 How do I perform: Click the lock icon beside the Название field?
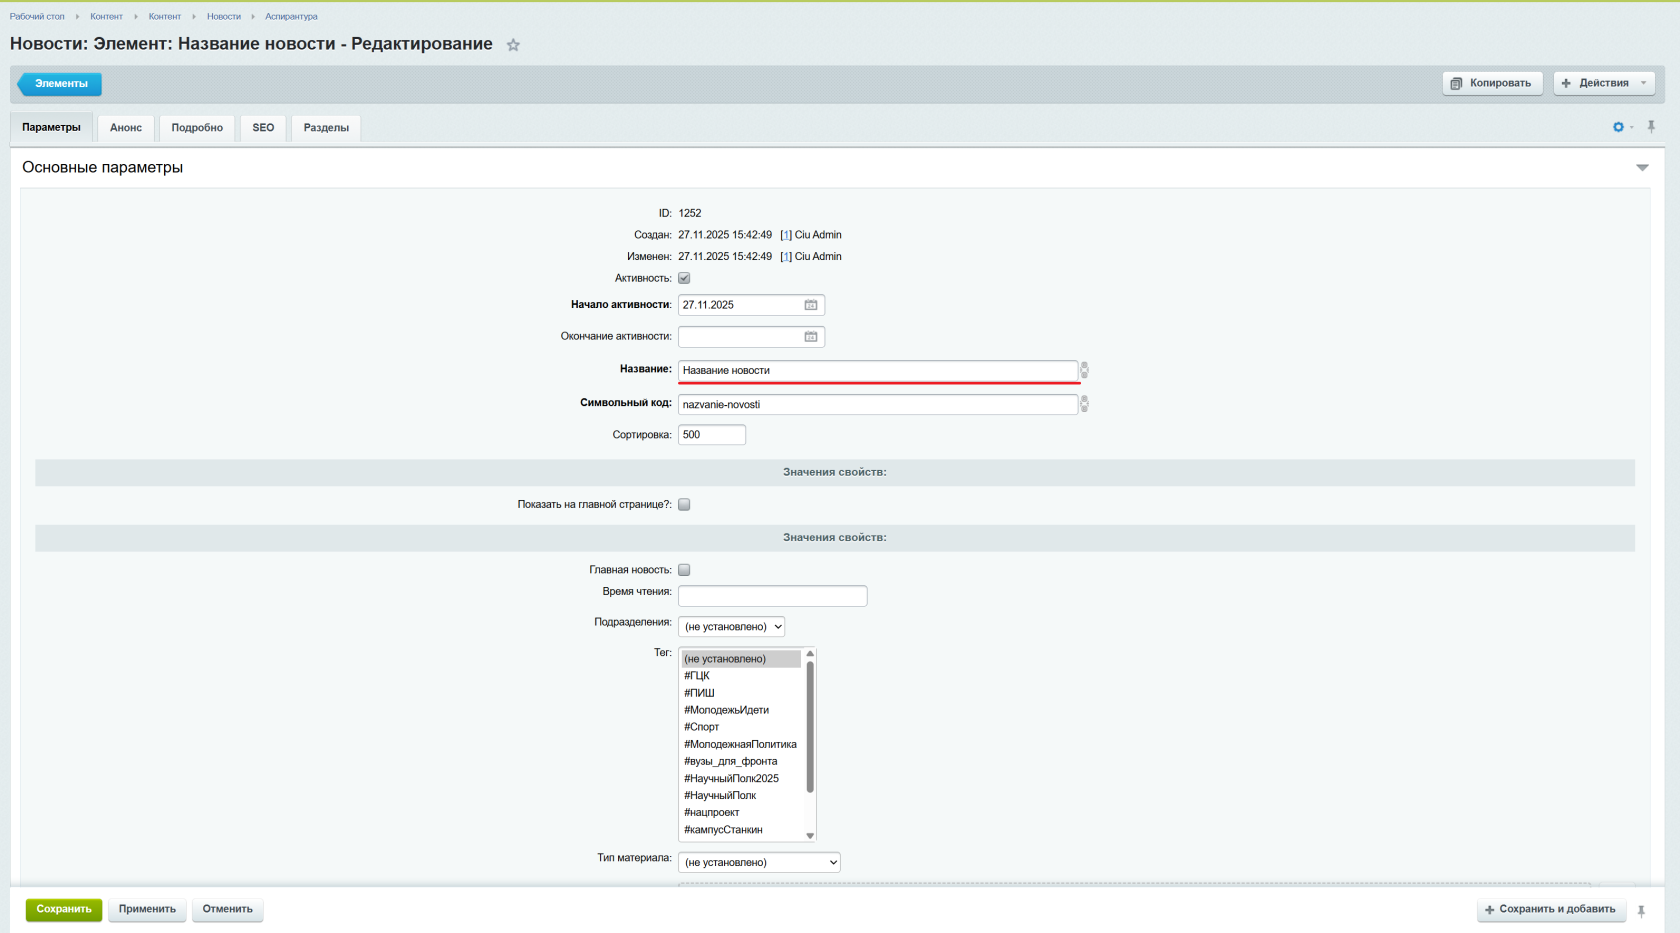pos(1084,370)
